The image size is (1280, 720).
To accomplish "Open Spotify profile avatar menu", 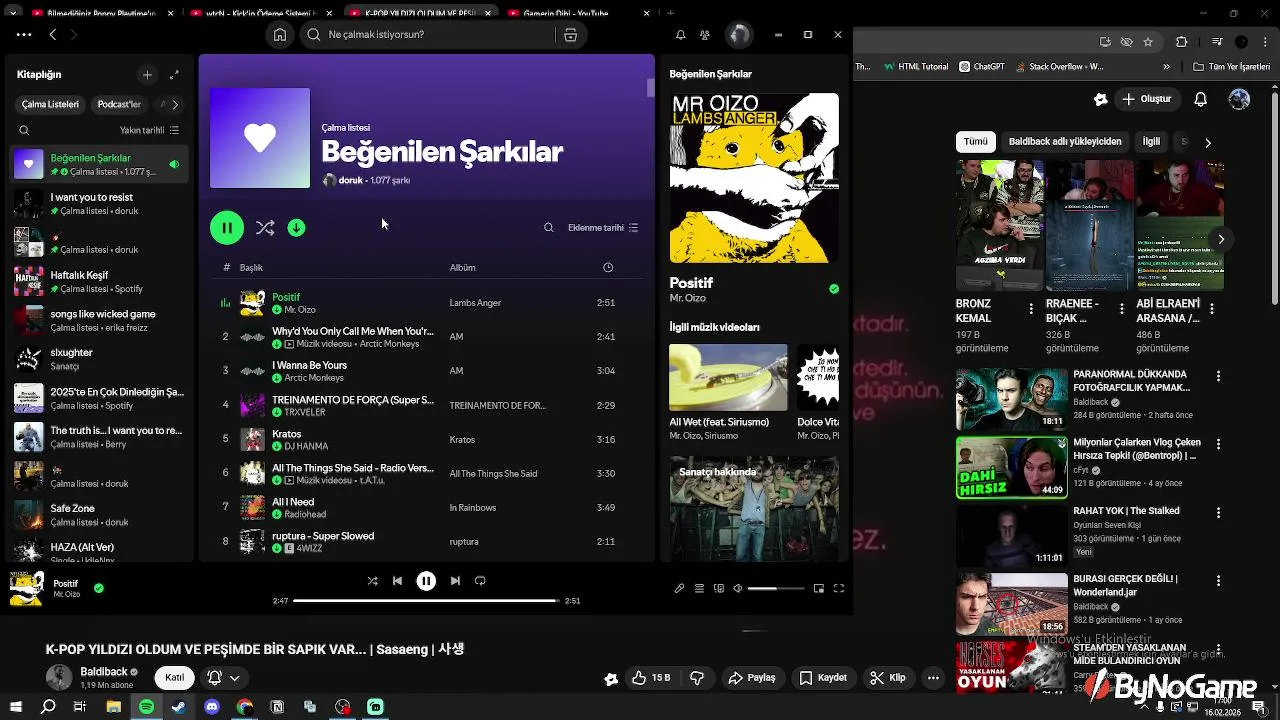I will click(x=739, y=34).
